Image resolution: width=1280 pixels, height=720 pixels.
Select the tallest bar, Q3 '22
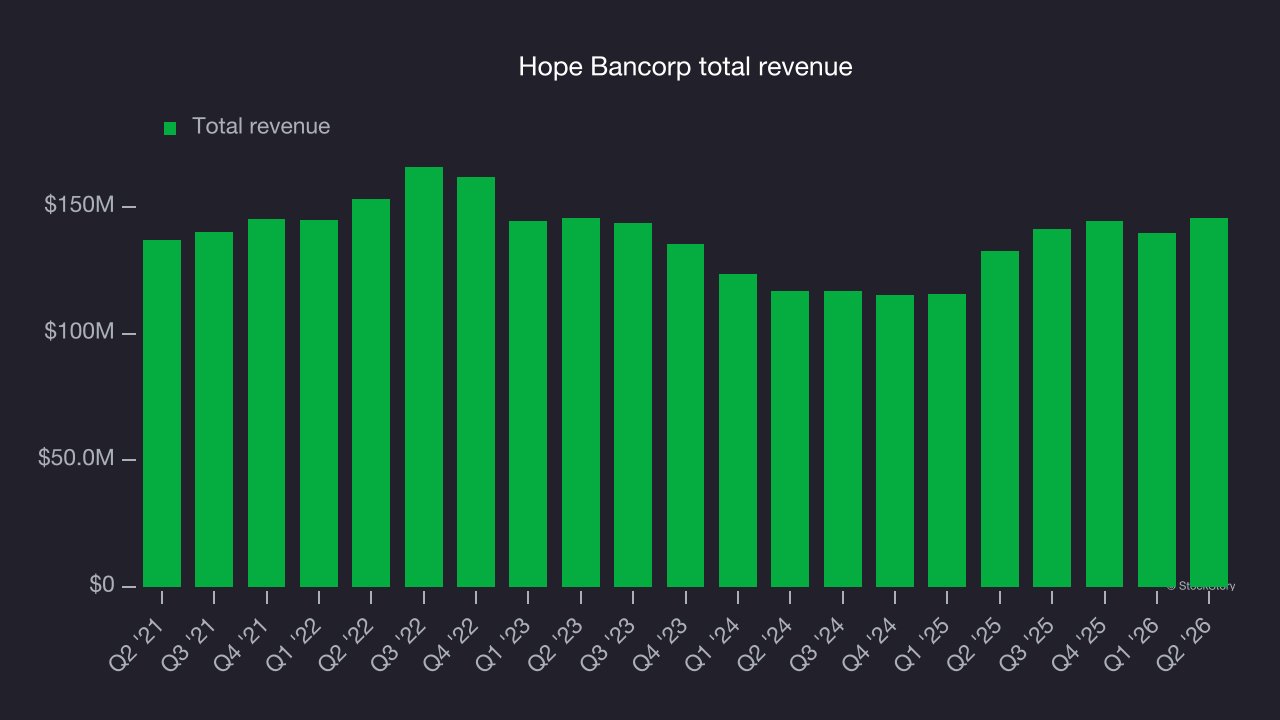424,377
